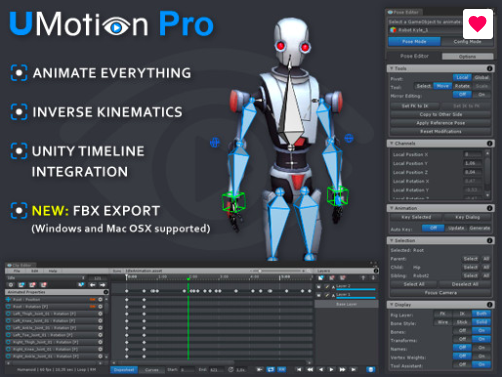Turn Names display On
Screen dimensions: 502x377
[x=481, y=348]
